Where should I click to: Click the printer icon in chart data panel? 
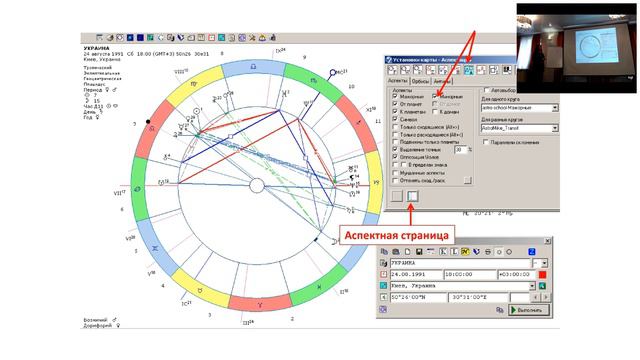(x=396, y=252)
